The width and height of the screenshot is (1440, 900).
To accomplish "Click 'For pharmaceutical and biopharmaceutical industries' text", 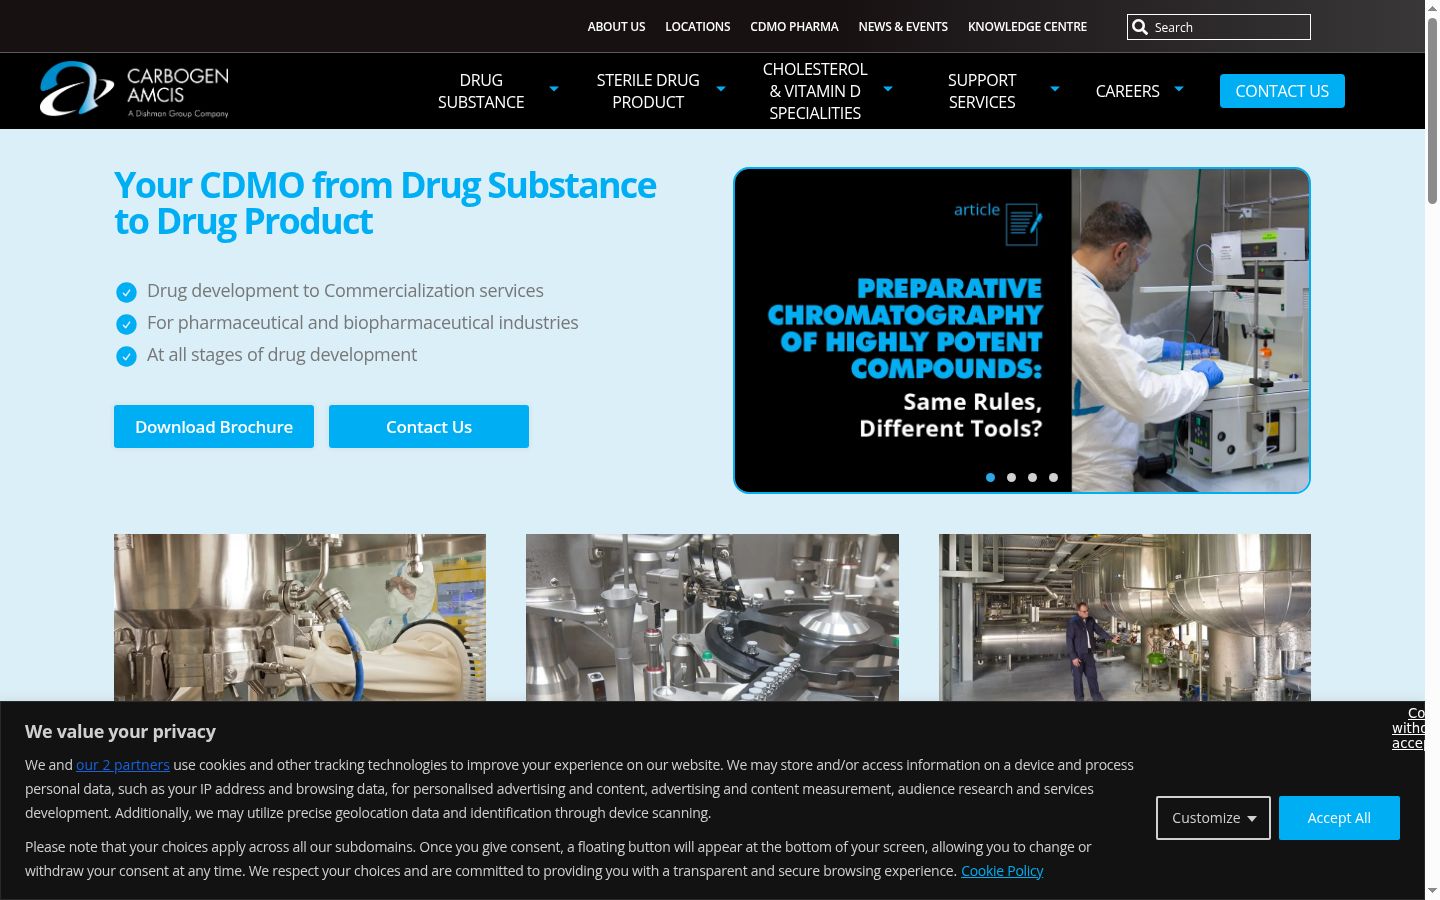I will 363,323.
